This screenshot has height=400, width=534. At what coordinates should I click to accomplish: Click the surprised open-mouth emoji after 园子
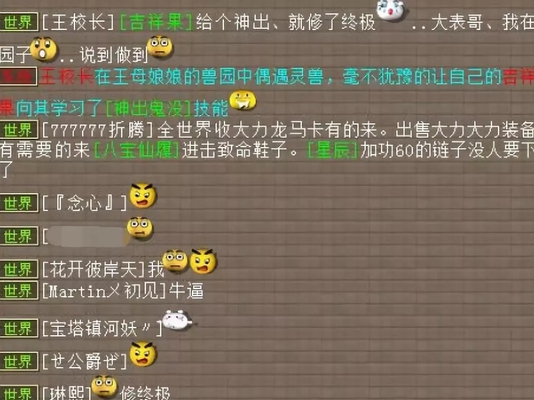point(44,49)
